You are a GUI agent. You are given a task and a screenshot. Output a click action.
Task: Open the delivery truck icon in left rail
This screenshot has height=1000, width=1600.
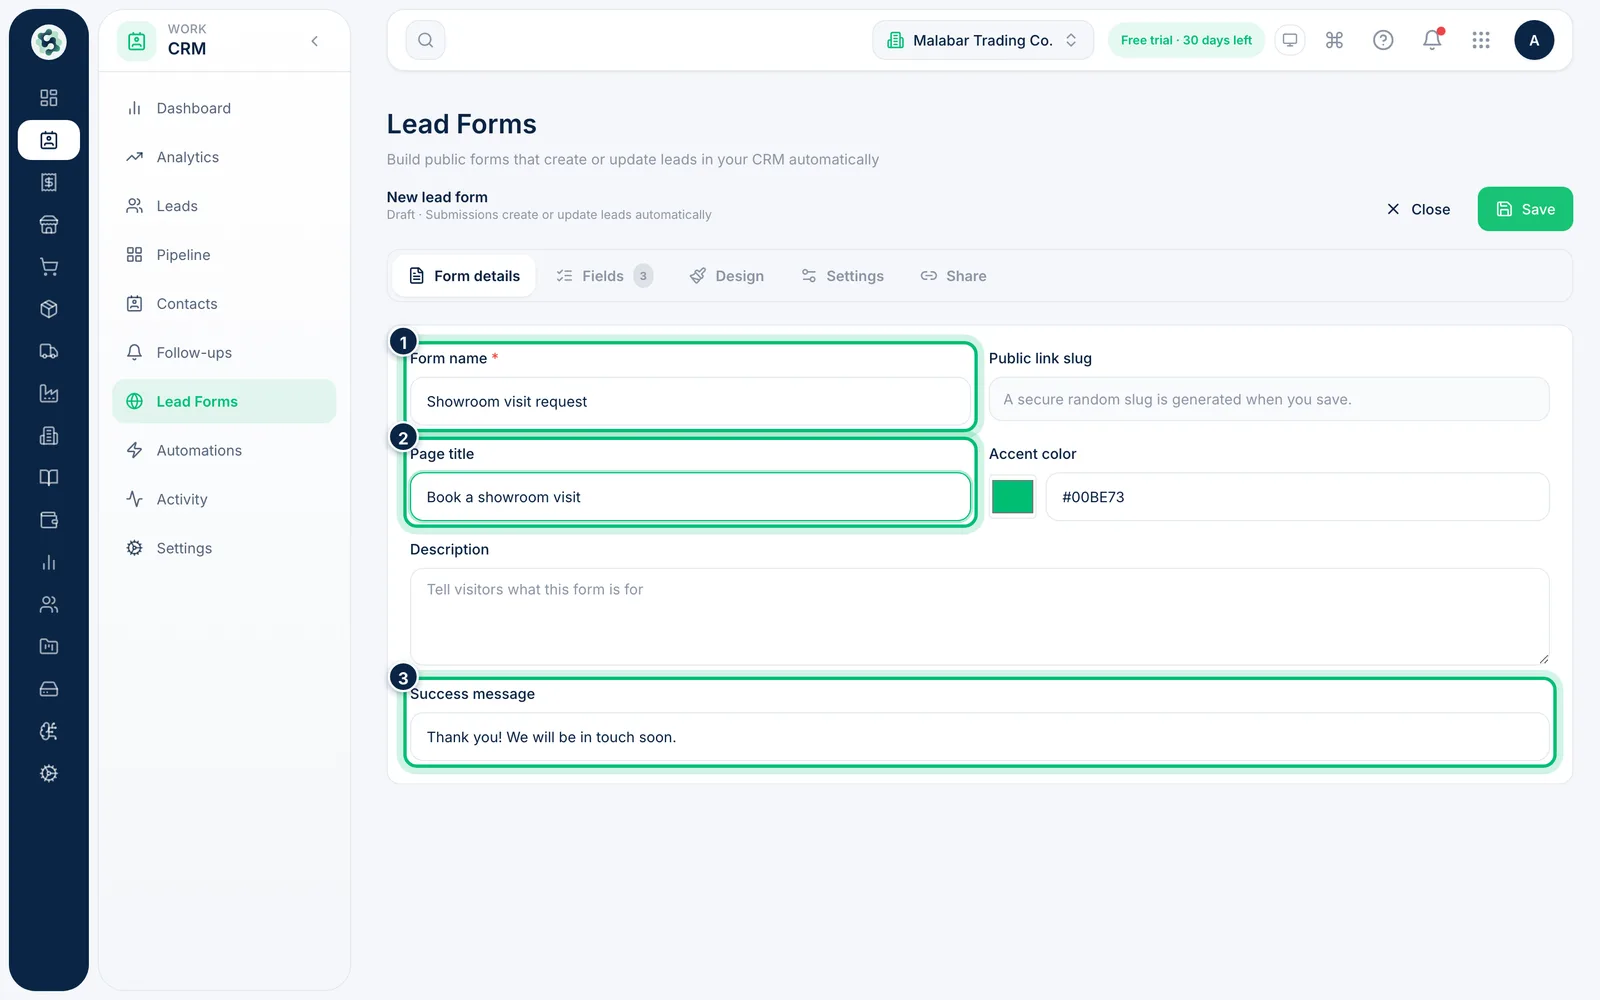pyautogui.click(x=48, y=351)
